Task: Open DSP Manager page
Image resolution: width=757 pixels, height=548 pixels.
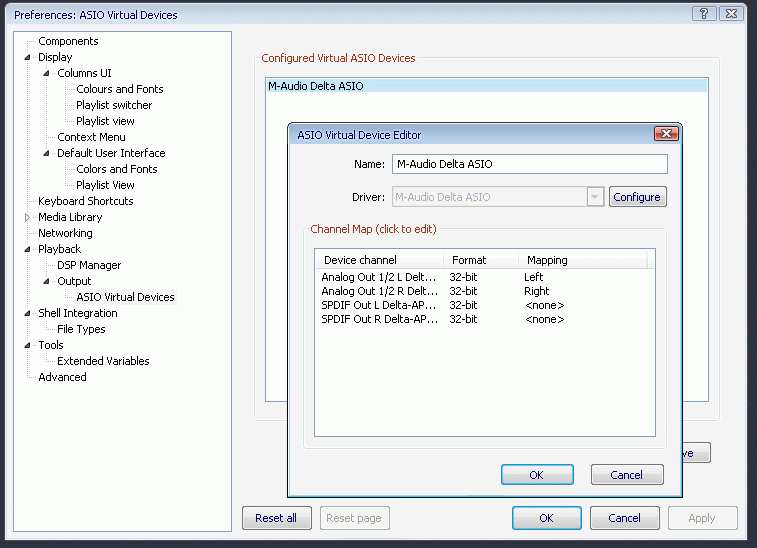Action: coord(89,265)
